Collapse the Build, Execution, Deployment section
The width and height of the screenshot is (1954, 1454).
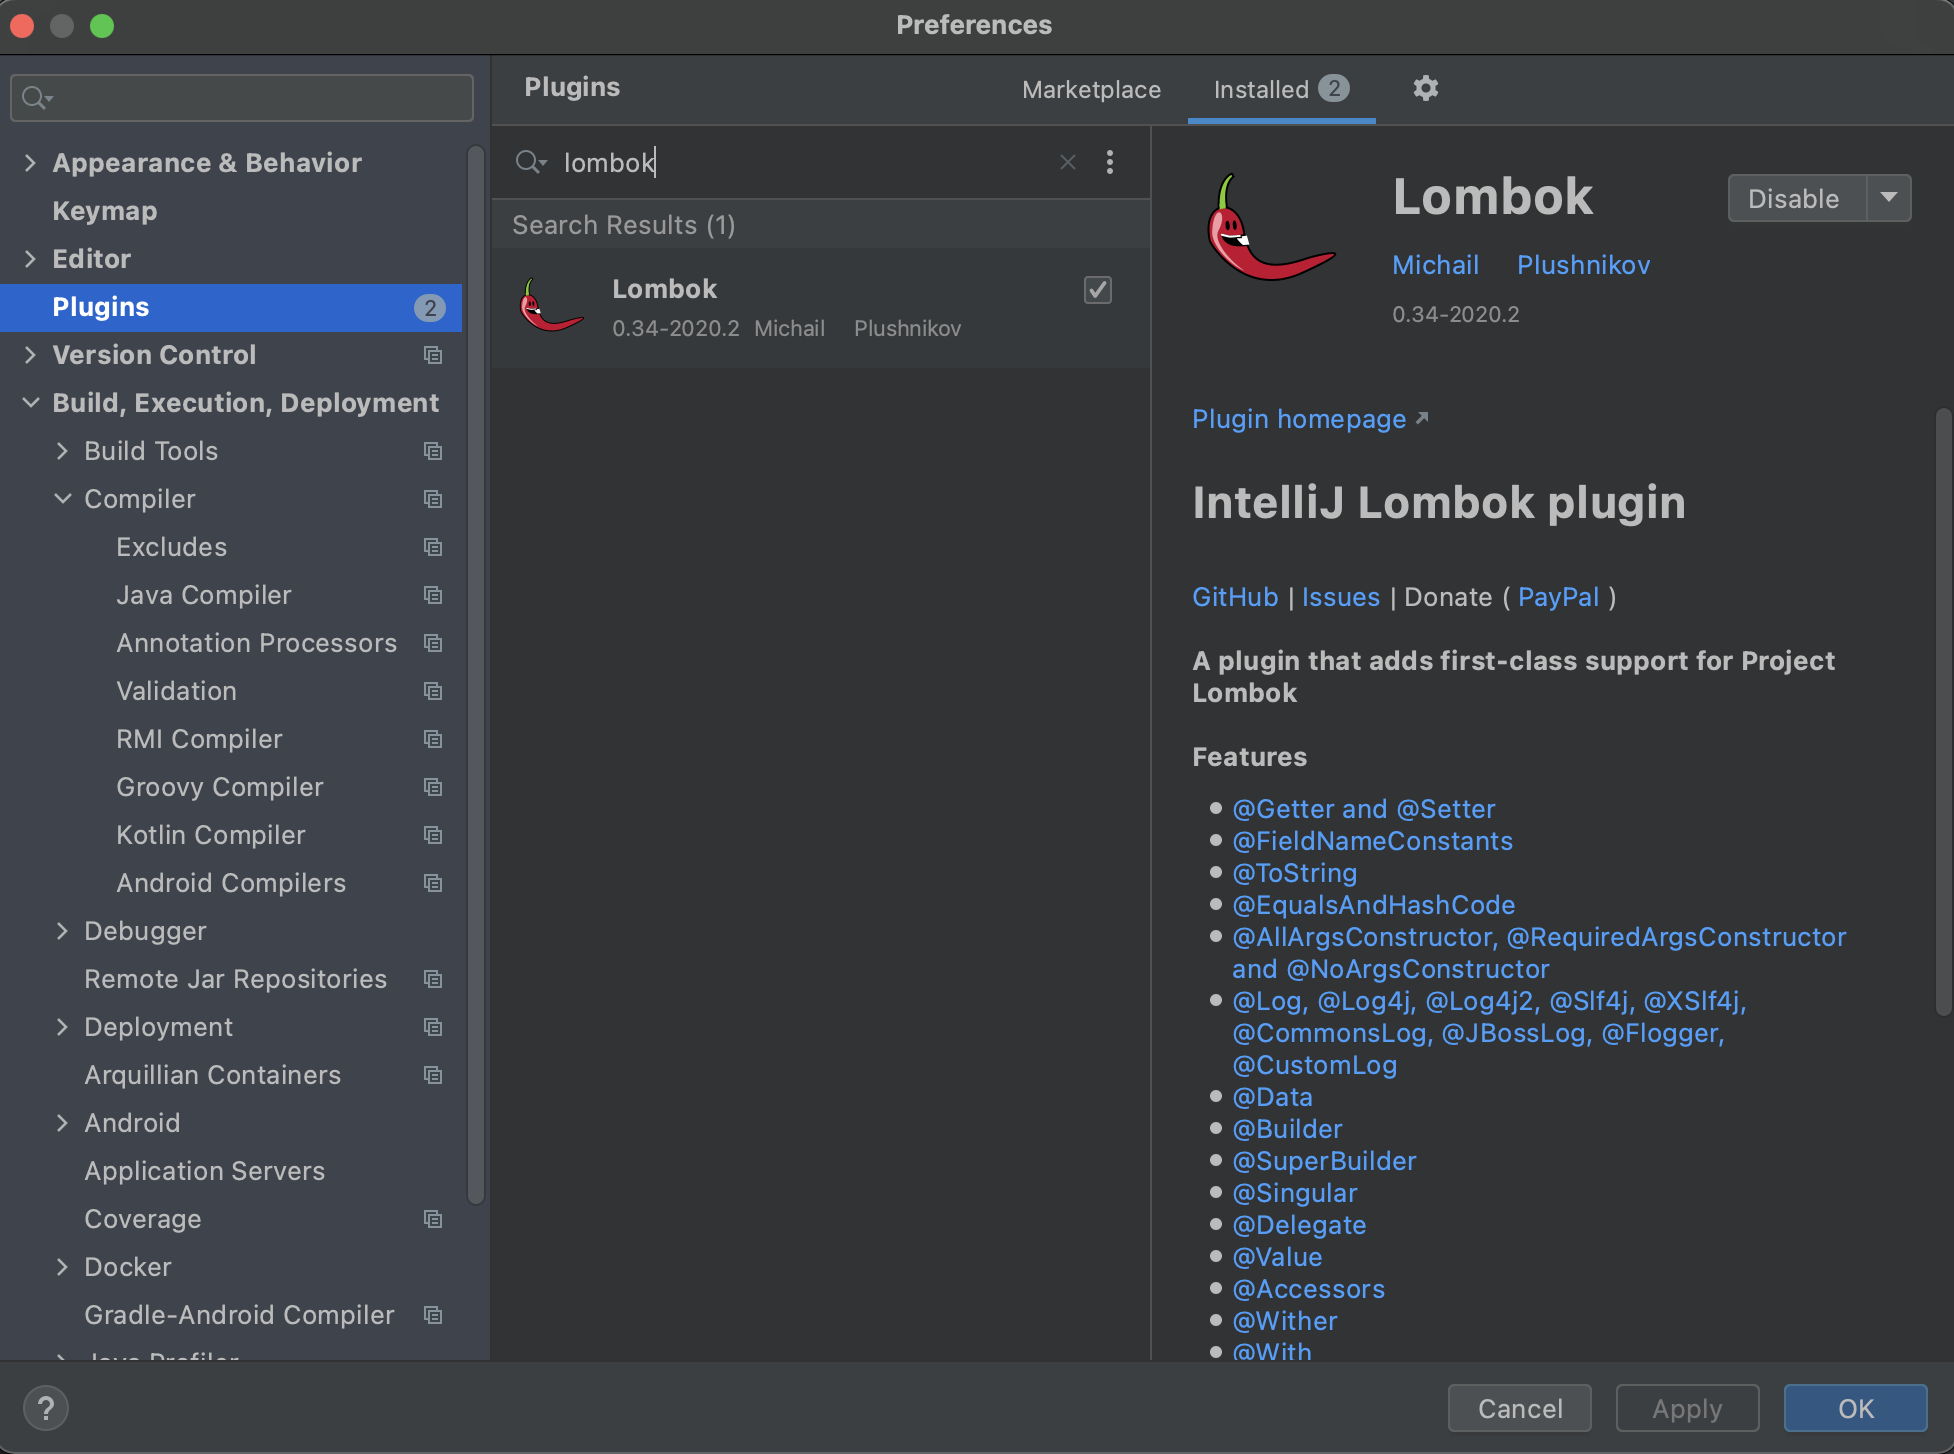point(31,403)
